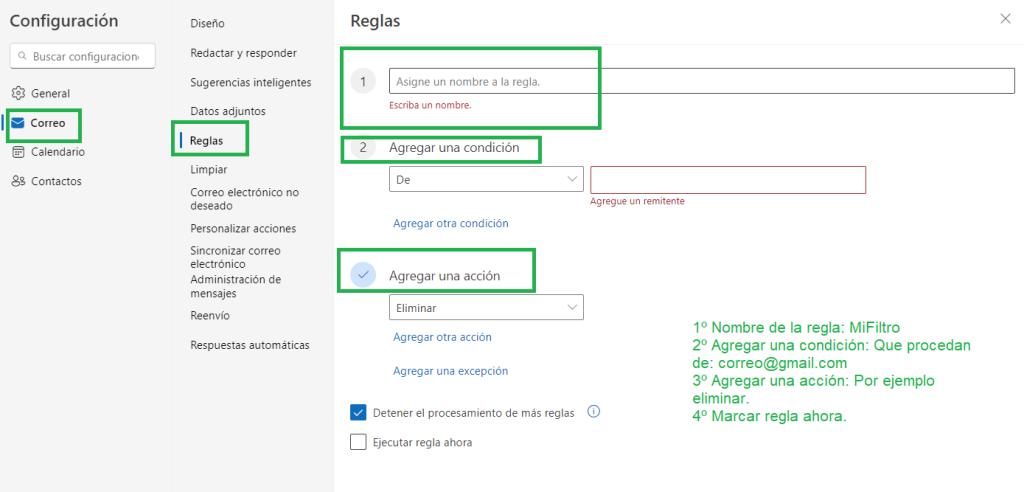
Task: Go to Correo electrónico no deseado
Action: [x=245, y=198]
